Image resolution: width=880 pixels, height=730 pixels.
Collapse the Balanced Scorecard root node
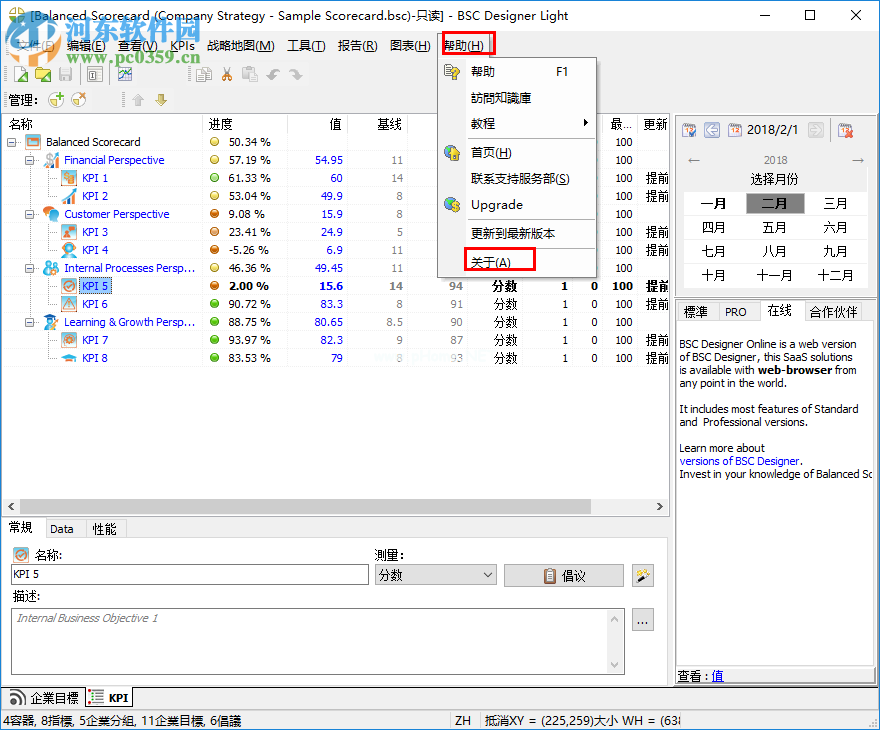(x=10, y=141)
